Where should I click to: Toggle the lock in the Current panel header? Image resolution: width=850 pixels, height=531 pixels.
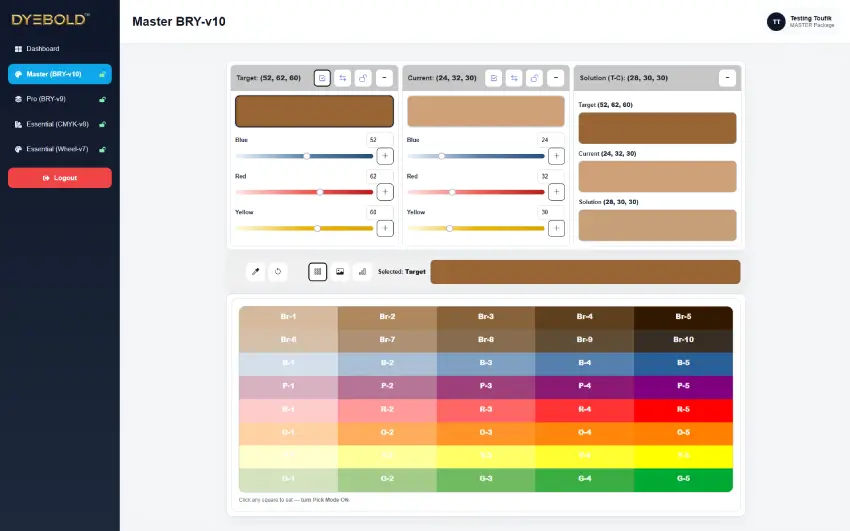click(x=535, y=78)
